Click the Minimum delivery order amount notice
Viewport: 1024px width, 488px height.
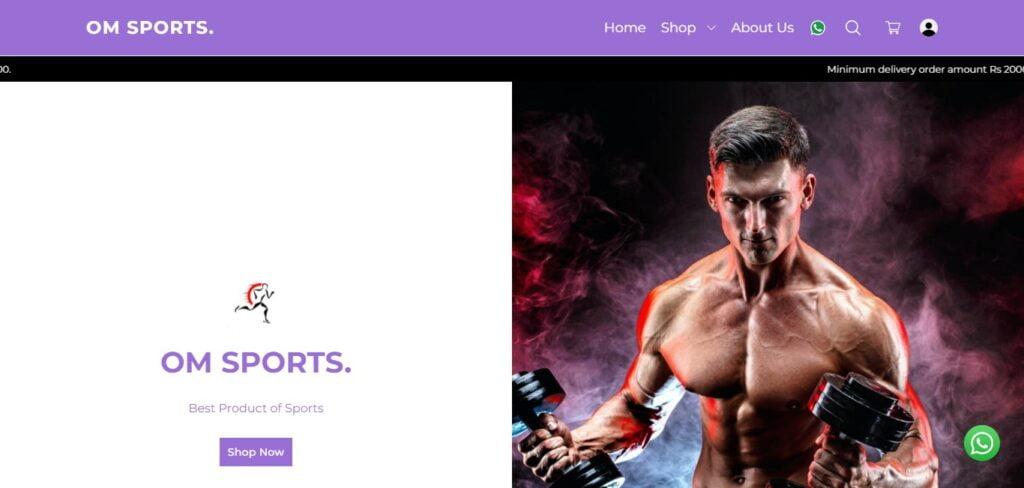point(925,69)
